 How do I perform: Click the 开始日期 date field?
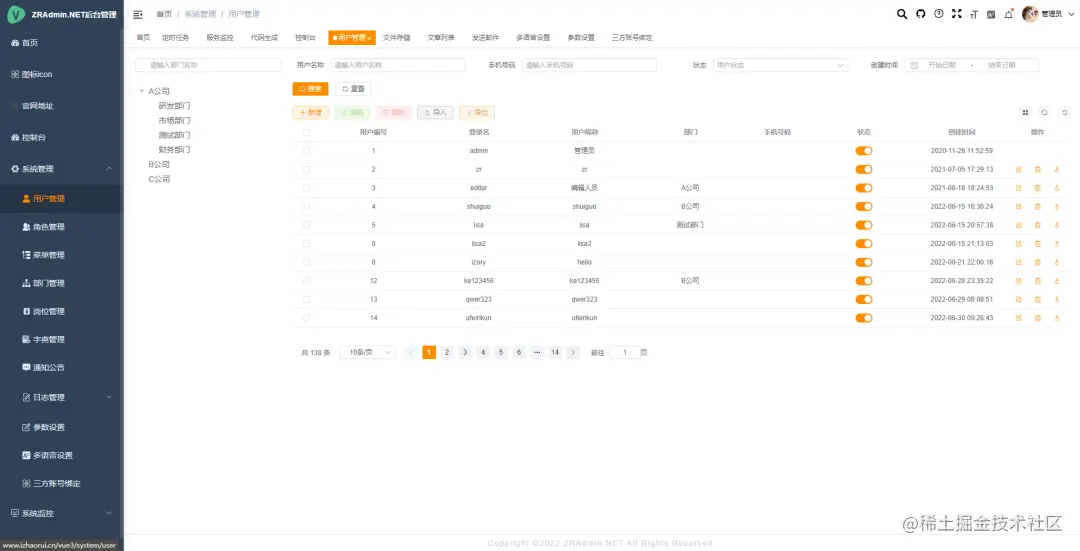(x=942, y=65)
